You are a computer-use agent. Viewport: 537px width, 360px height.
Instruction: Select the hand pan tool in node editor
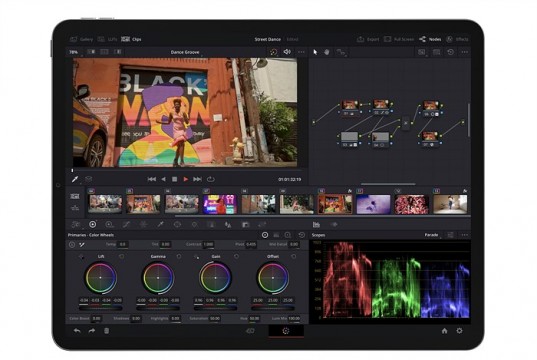327,52
